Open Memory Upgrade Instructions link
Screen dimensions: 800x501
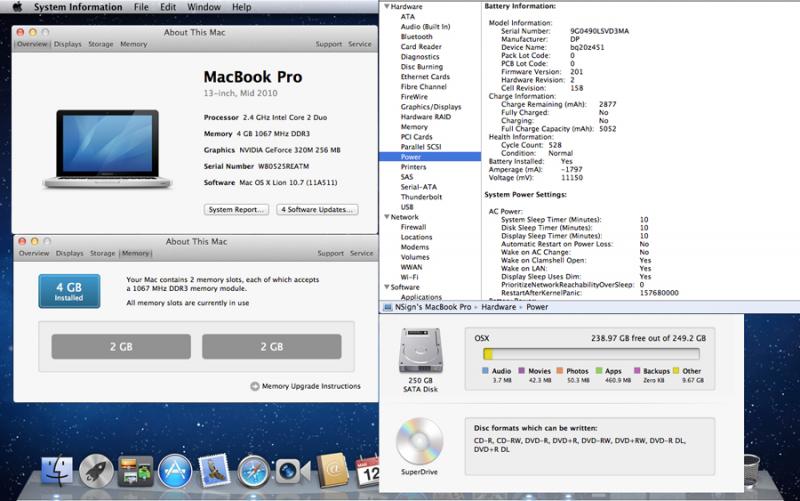click(x=311, y=386)
